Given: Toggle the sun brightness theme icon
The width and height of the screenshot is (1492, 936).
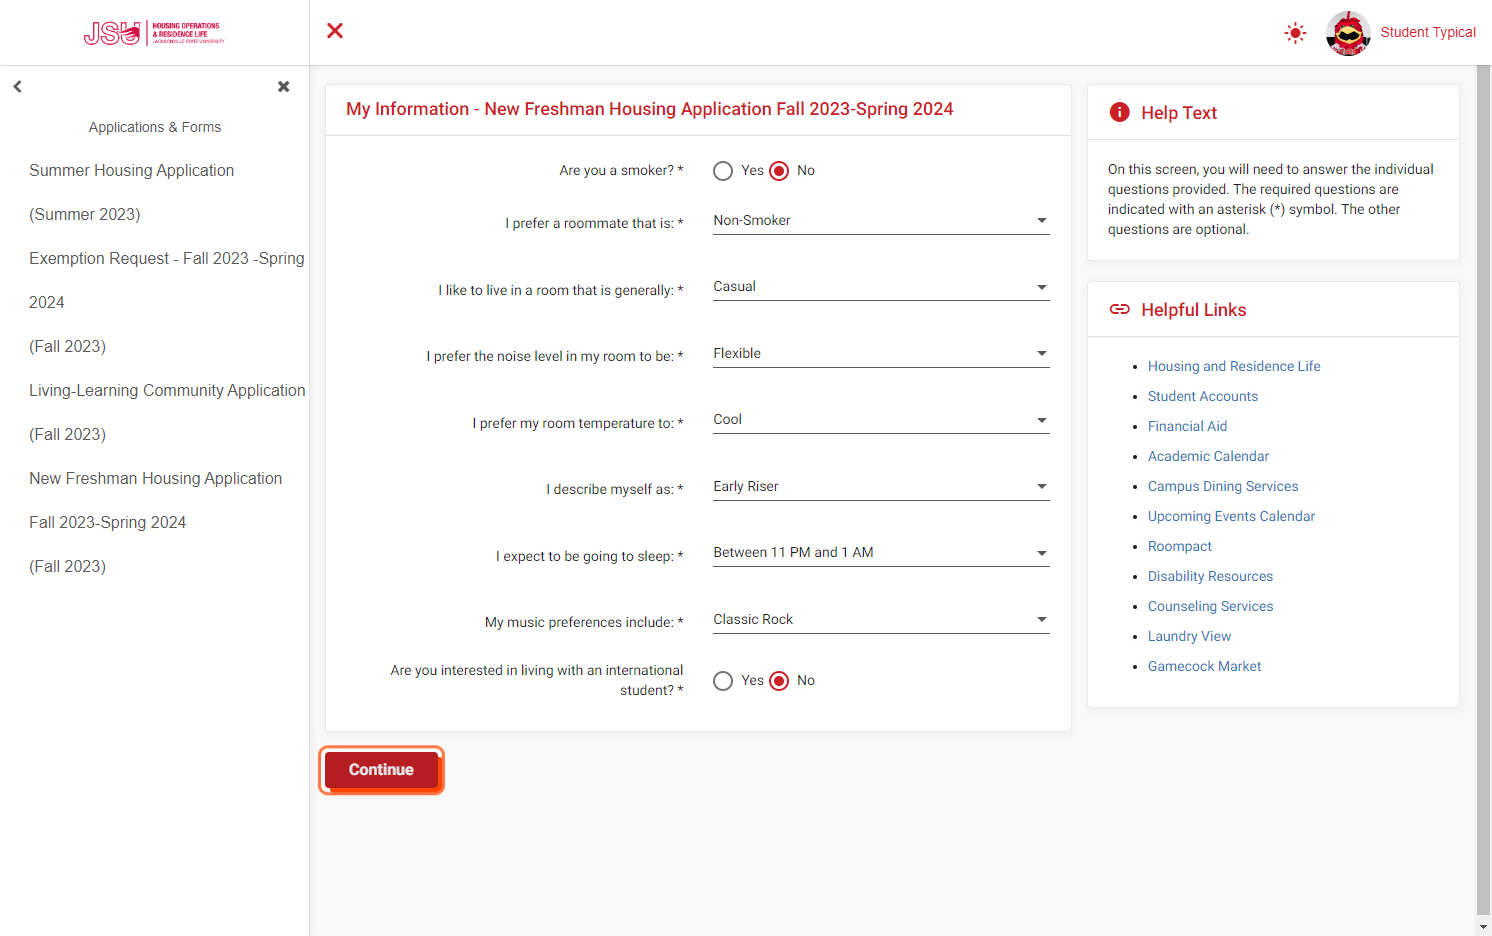Looking at the screenshot, I should 1295,33.
